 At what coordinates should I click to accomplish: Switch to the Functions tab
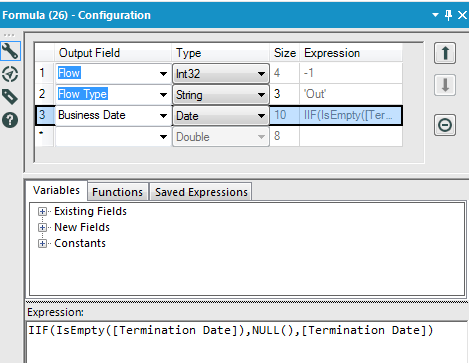pos(118,192)
